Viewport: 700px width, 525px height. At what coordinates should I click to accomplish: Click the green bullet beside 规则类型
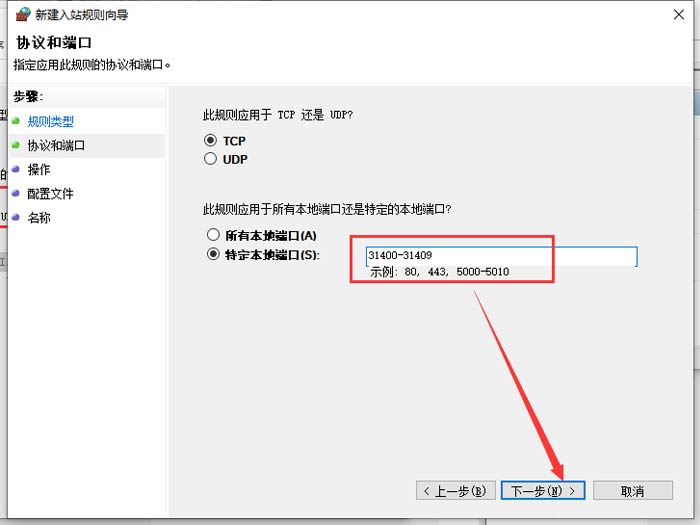(x=17, y=121)
